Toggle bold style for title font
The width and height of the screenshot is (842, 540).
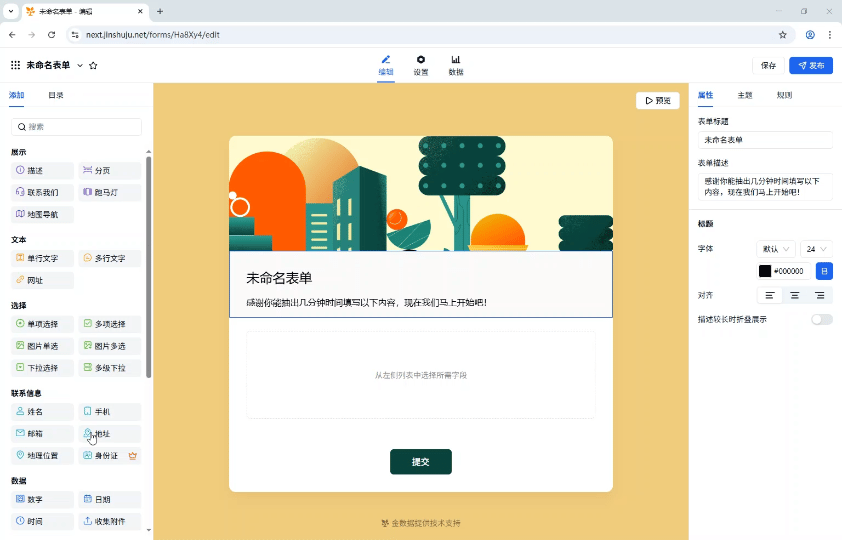pyautogui.click(x=824, y=271)
